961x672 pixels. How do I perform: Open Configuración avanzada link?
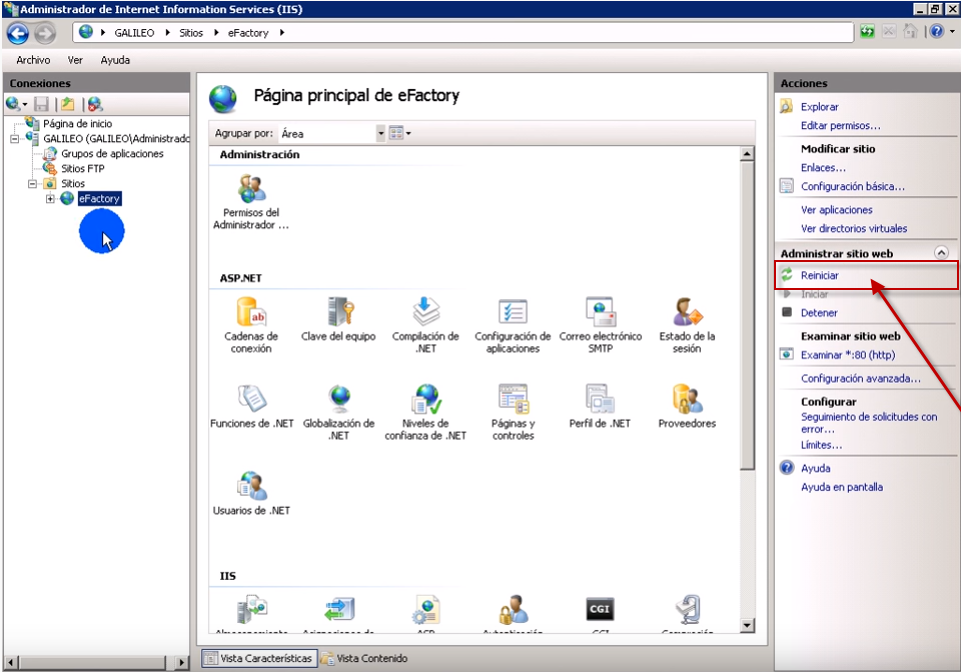[x=860, y=378]
